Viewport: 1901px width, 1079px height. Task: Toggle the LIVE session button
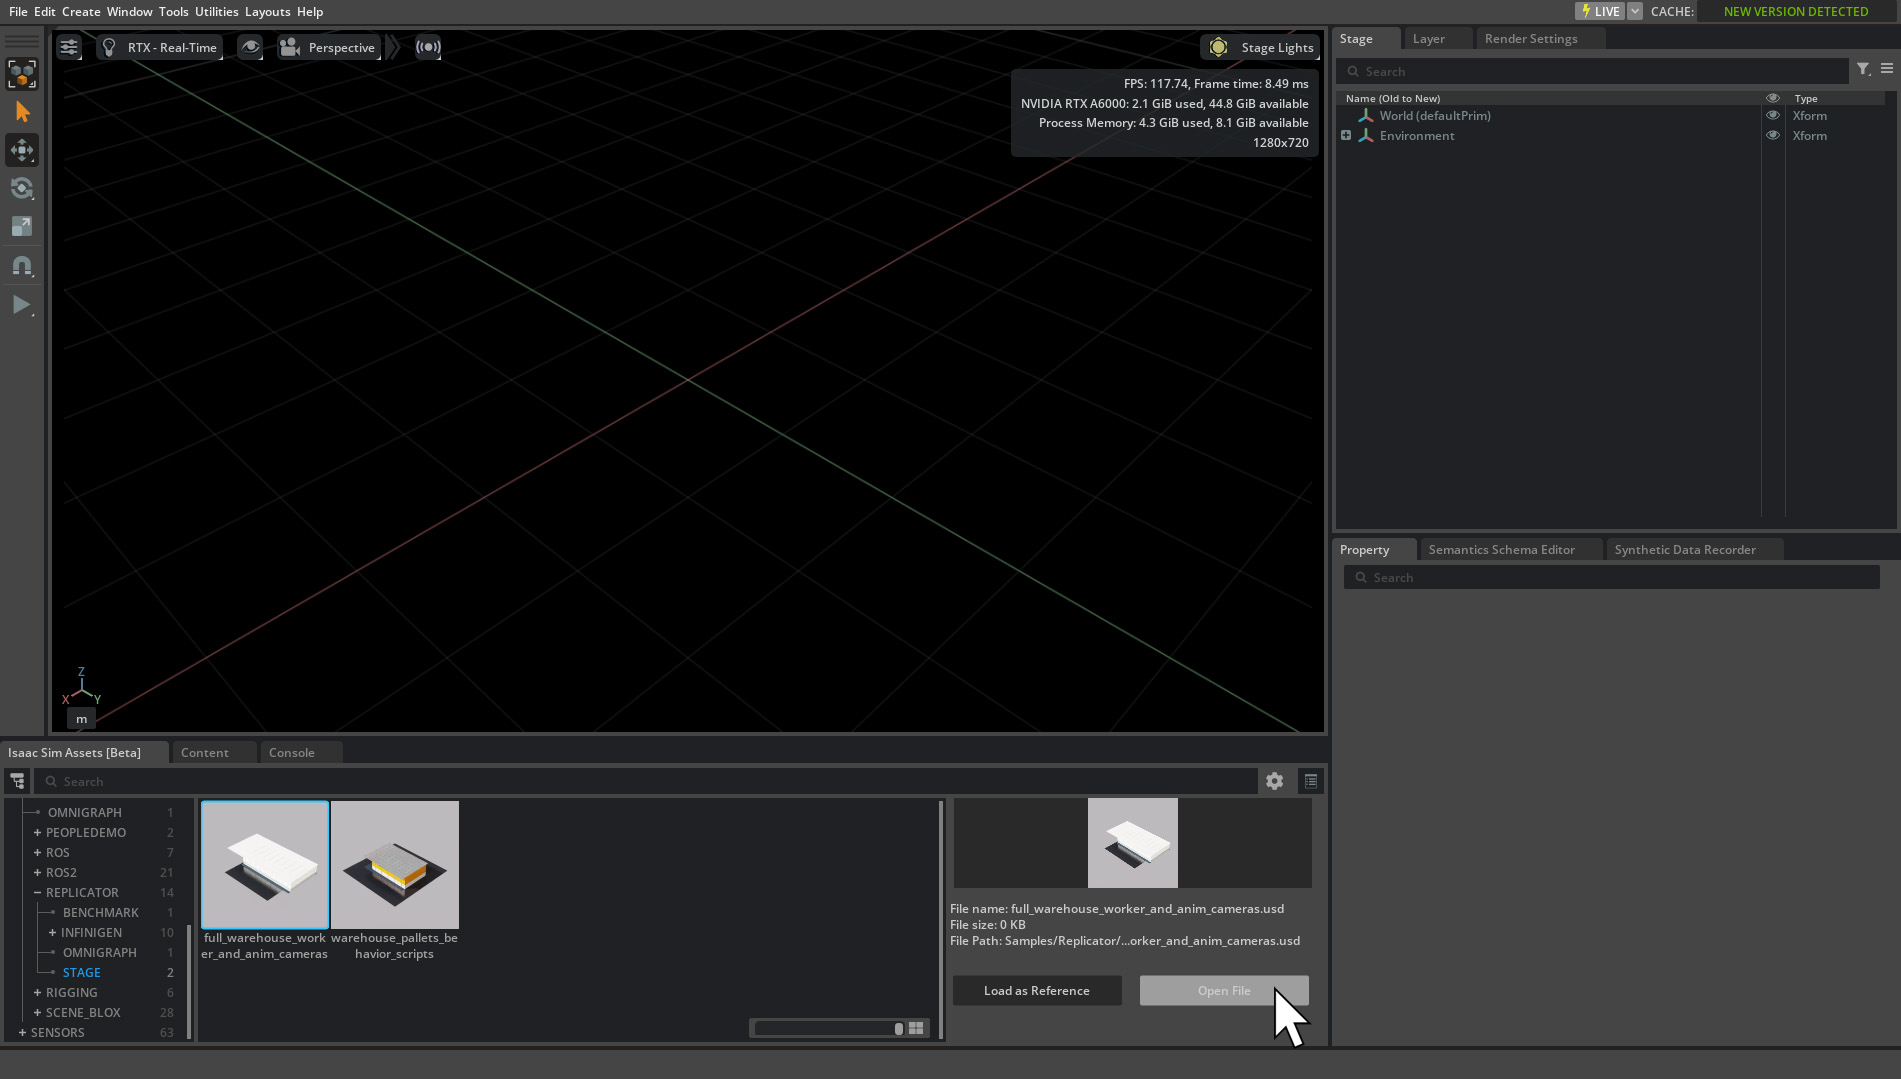coord(1600,11)
